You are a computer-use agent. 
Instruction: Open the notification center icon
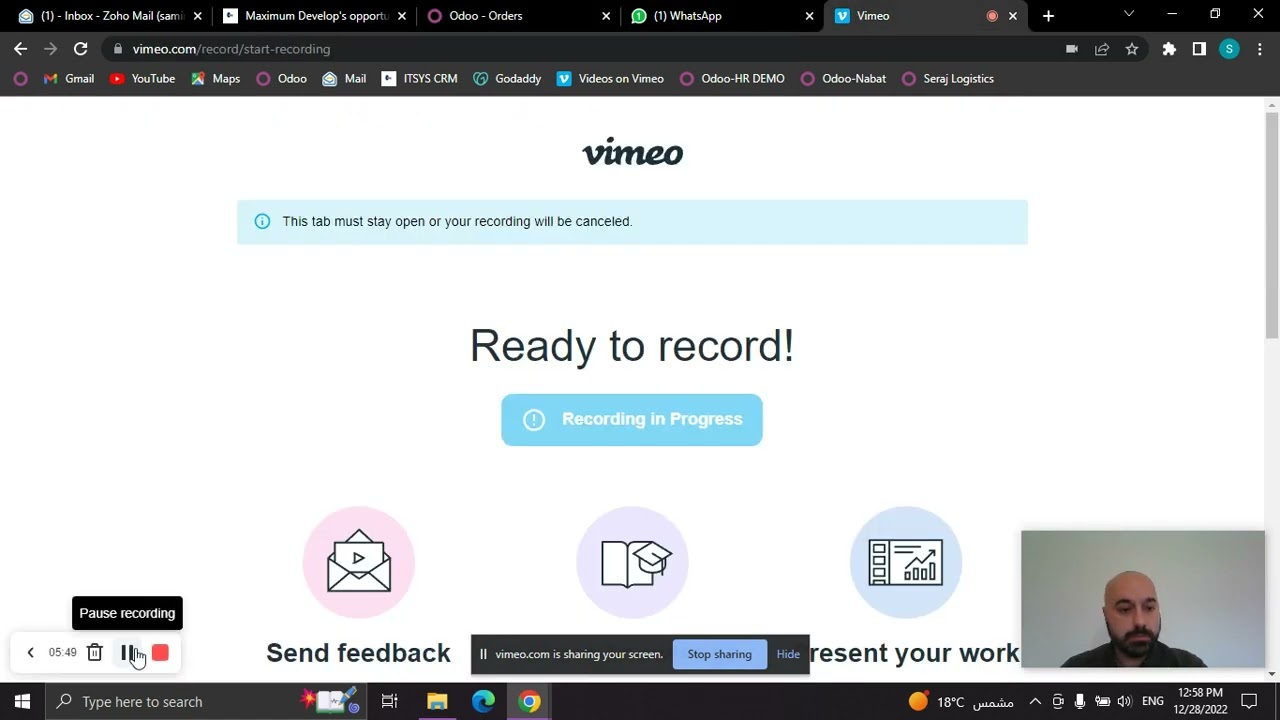[1249, 702]
